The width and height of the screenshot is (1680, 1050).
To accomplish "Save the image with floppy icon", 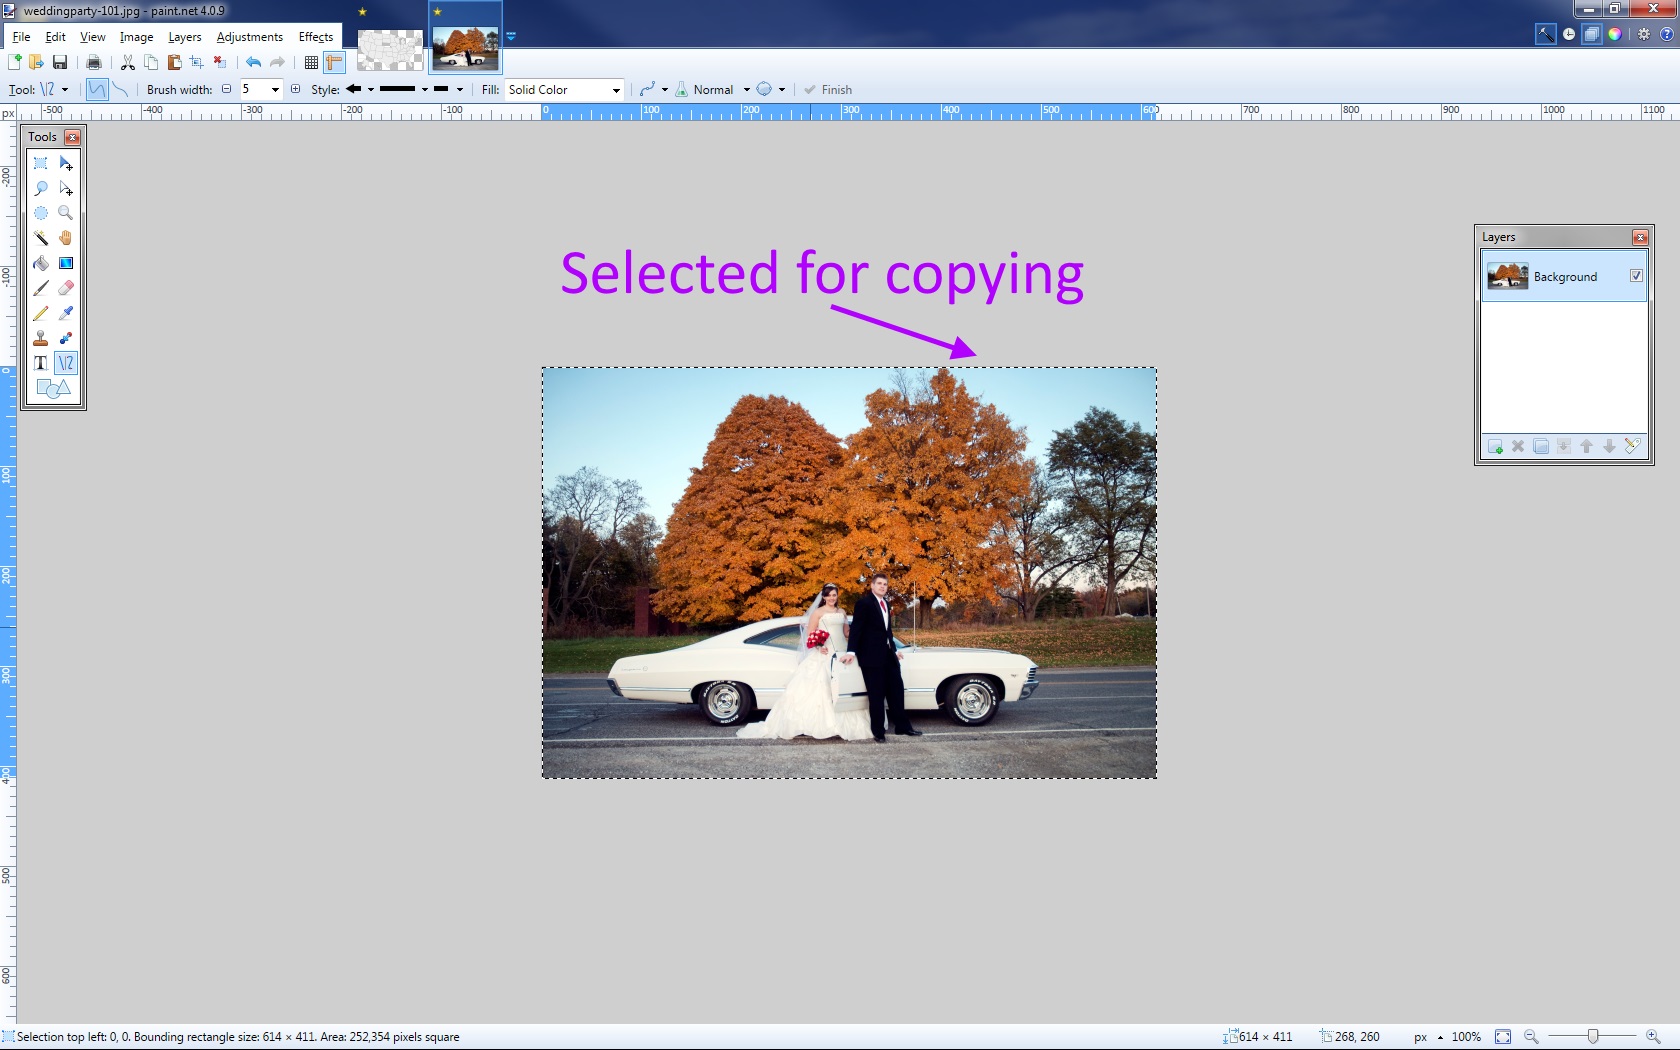I will point(60,62).
